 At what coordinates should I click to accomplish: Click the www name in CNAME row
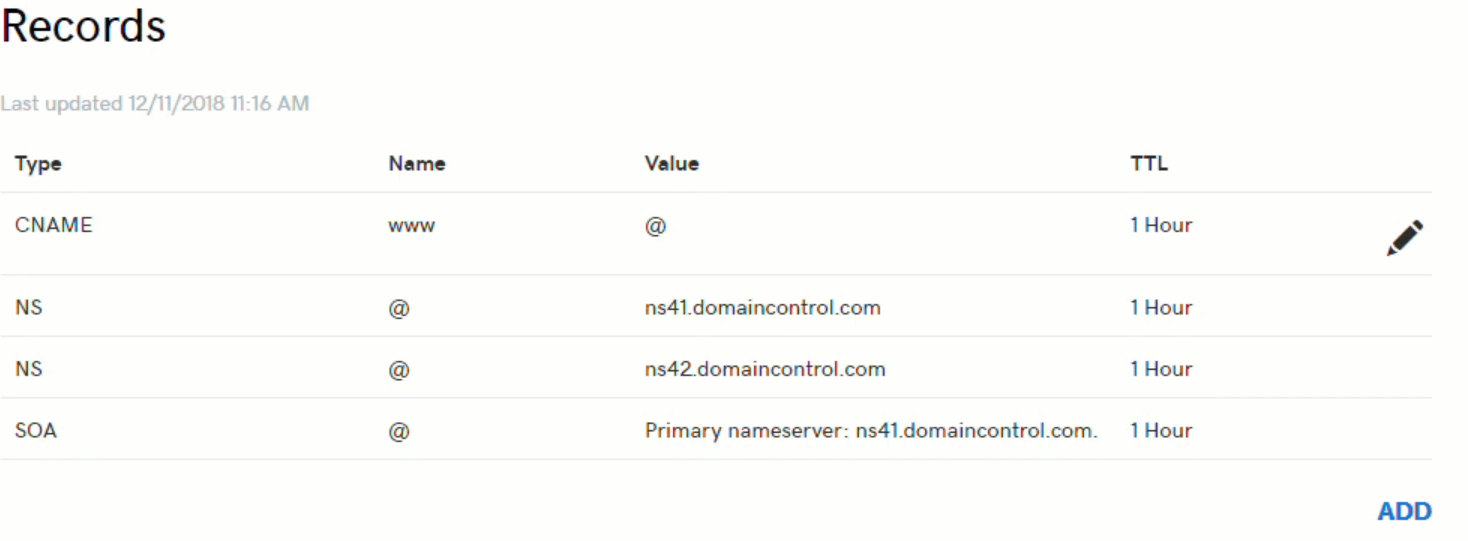click(411, 226)
